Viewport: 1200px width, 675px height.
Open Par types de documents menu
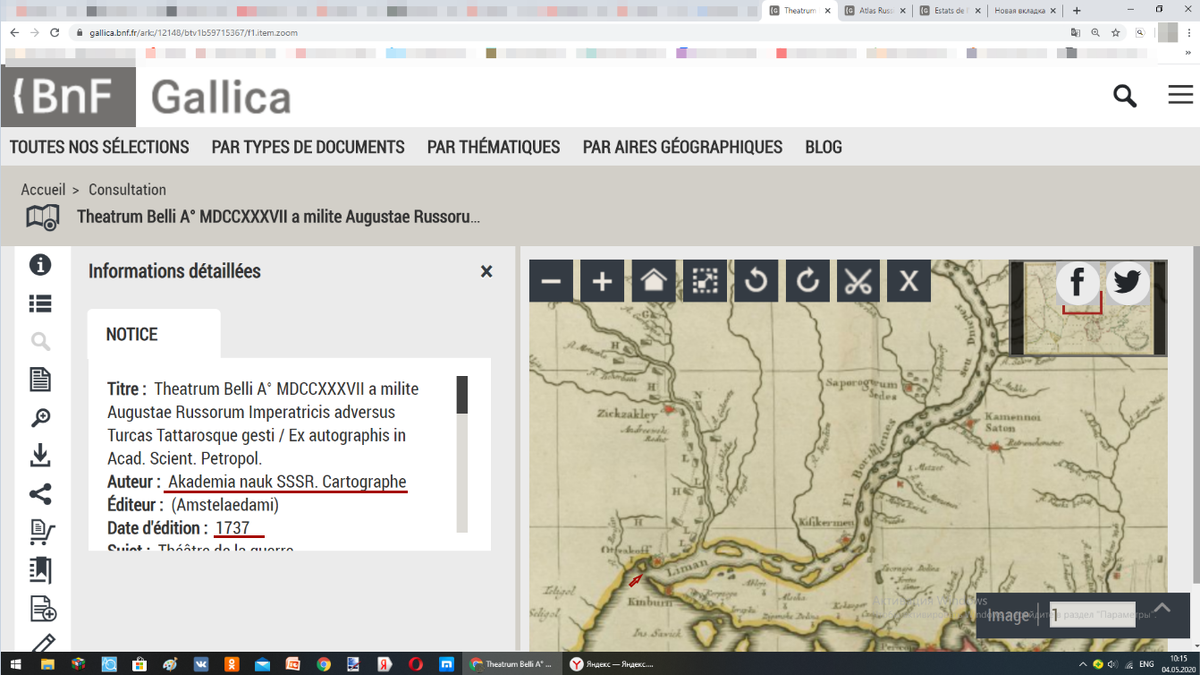coord(308,147)
